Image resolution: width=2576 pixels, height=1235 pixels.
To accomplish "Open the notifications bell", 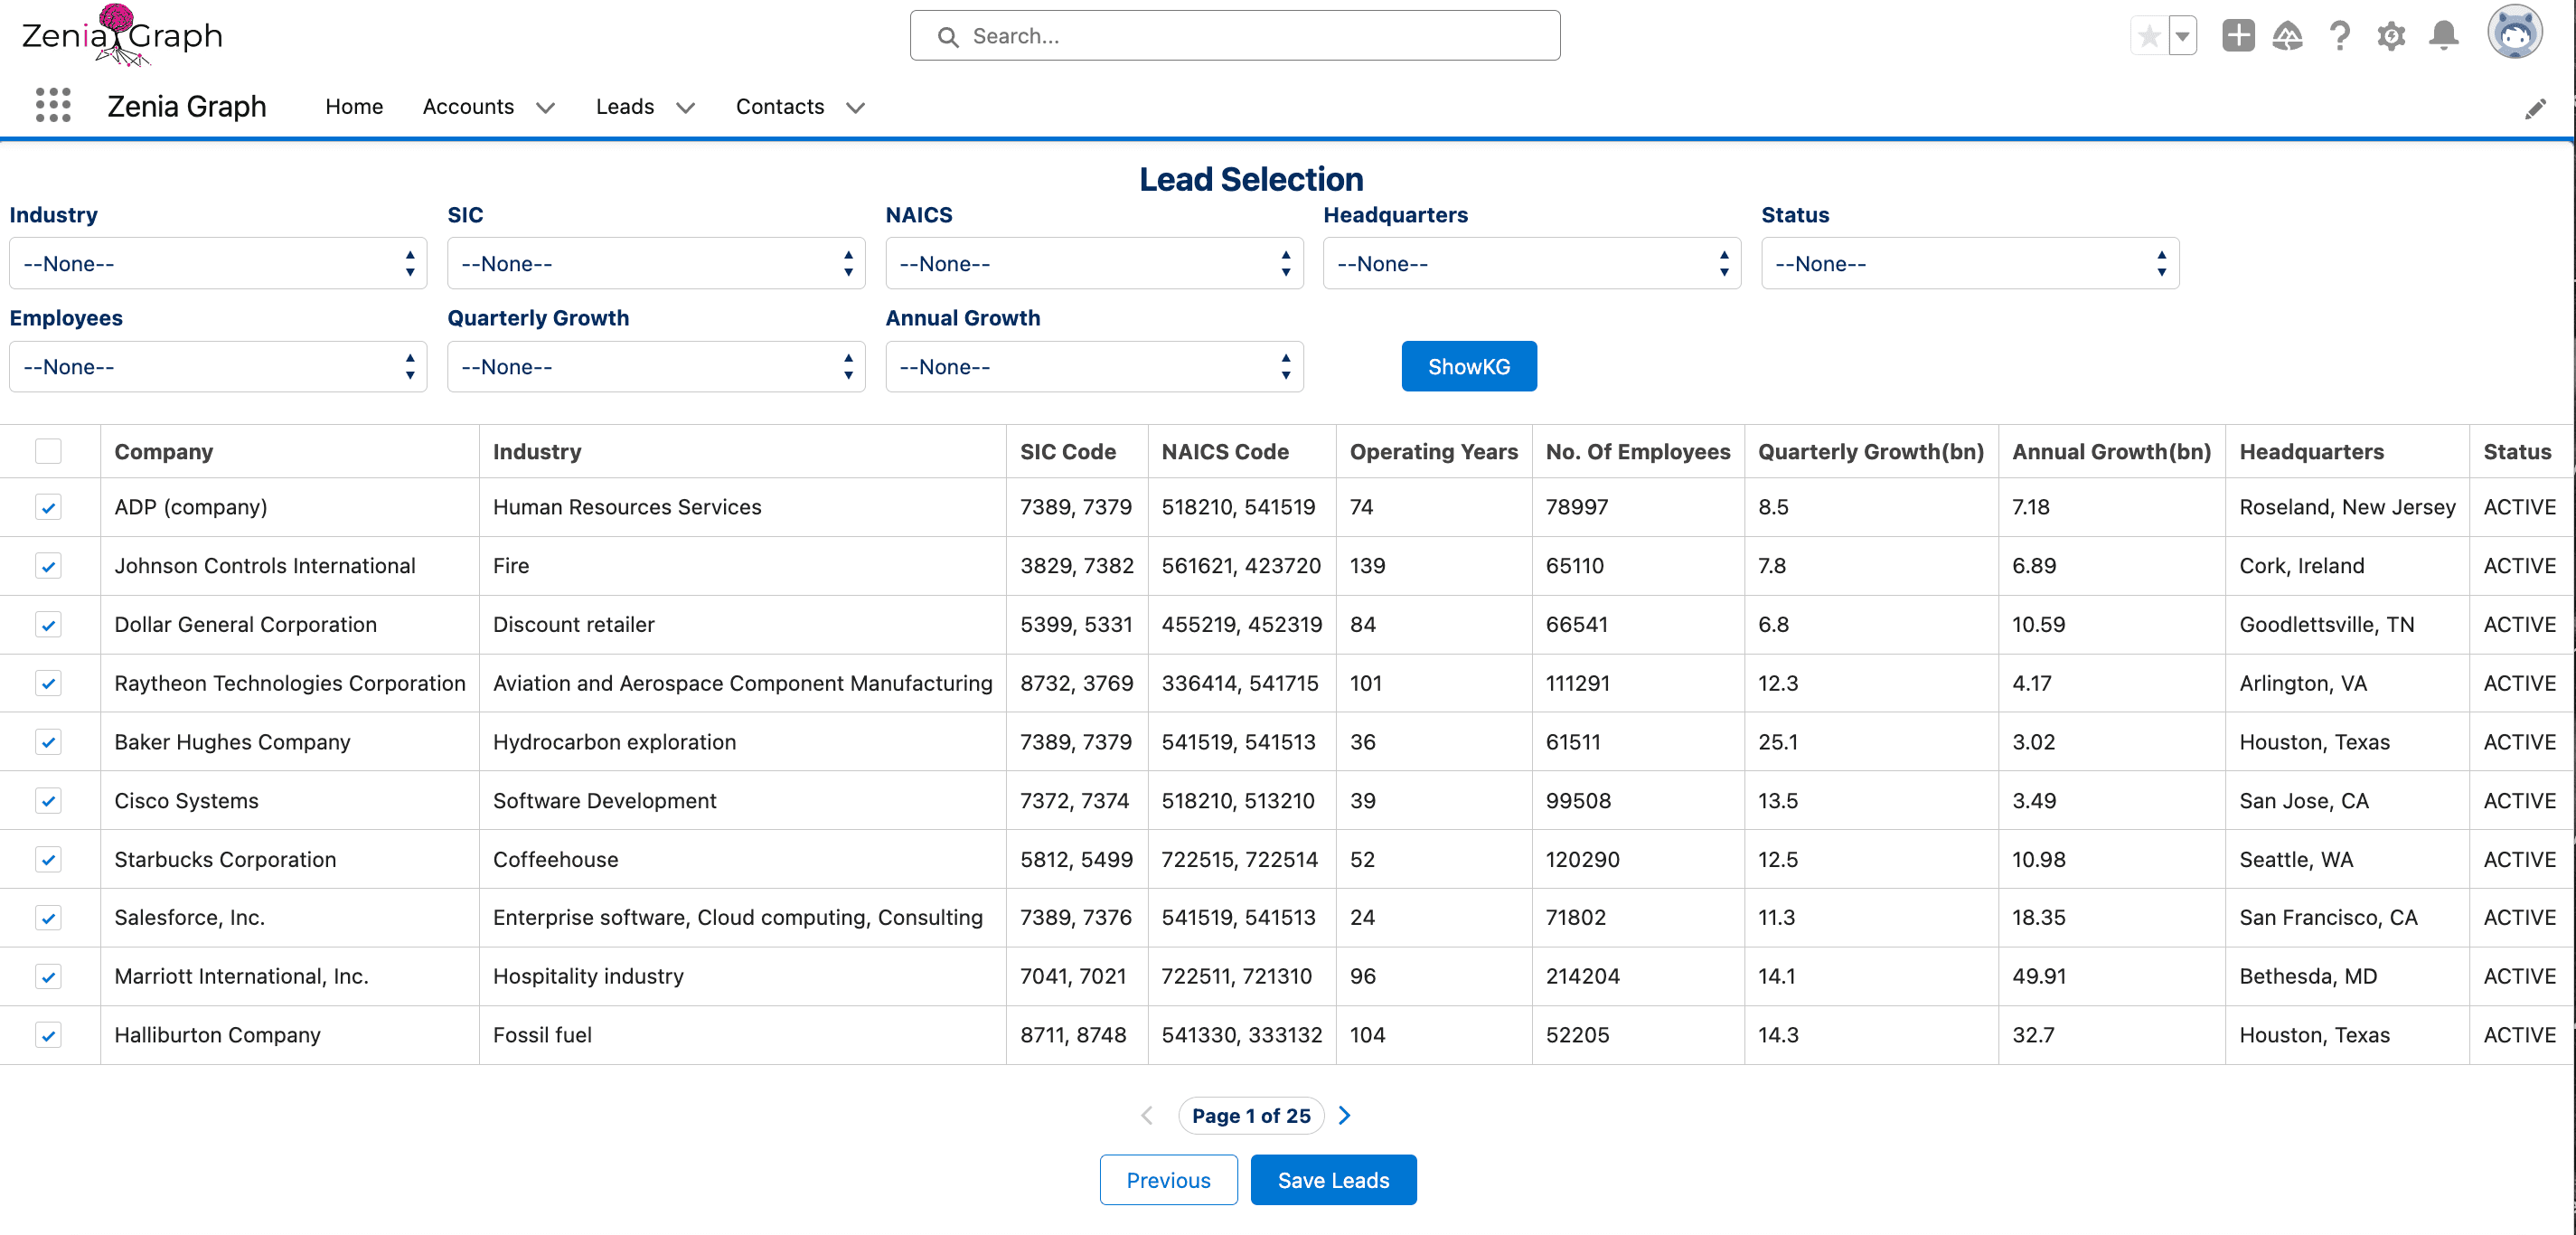I will coord(2444,36).
